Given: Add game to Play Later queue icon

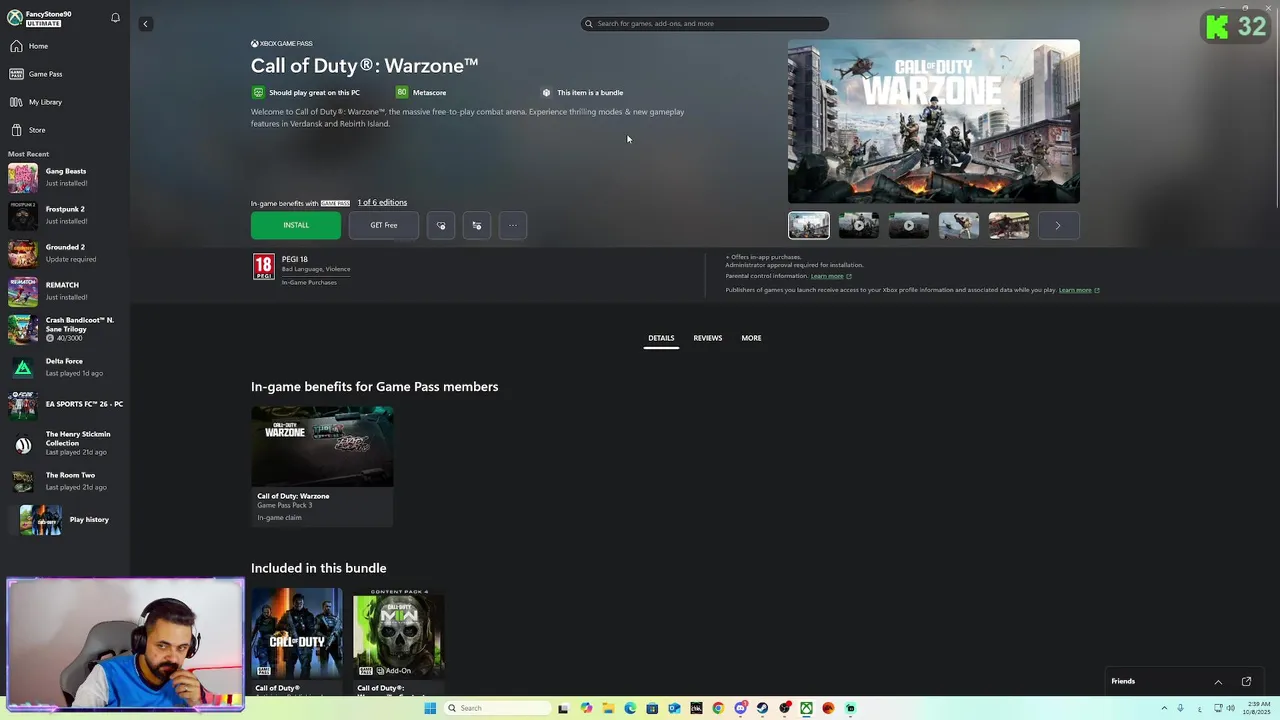Looking at the screenshot, I should 477,225.
